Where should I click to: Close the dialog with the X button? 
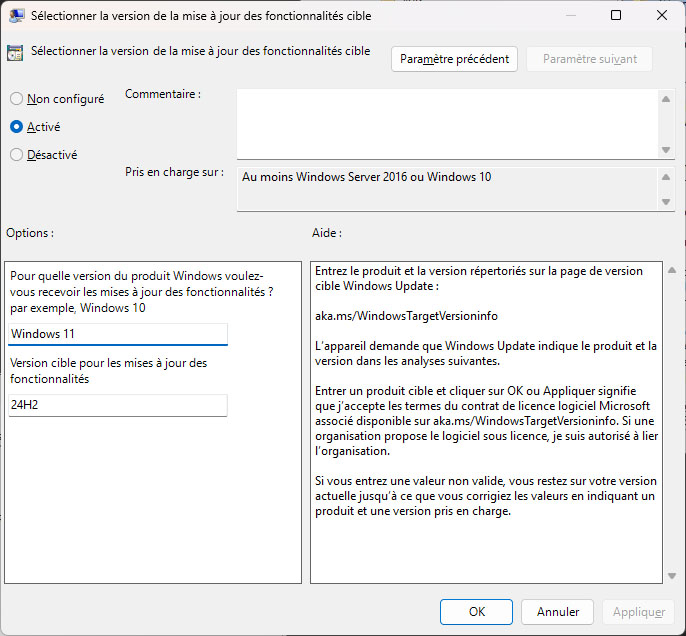[x=662, y=15]
